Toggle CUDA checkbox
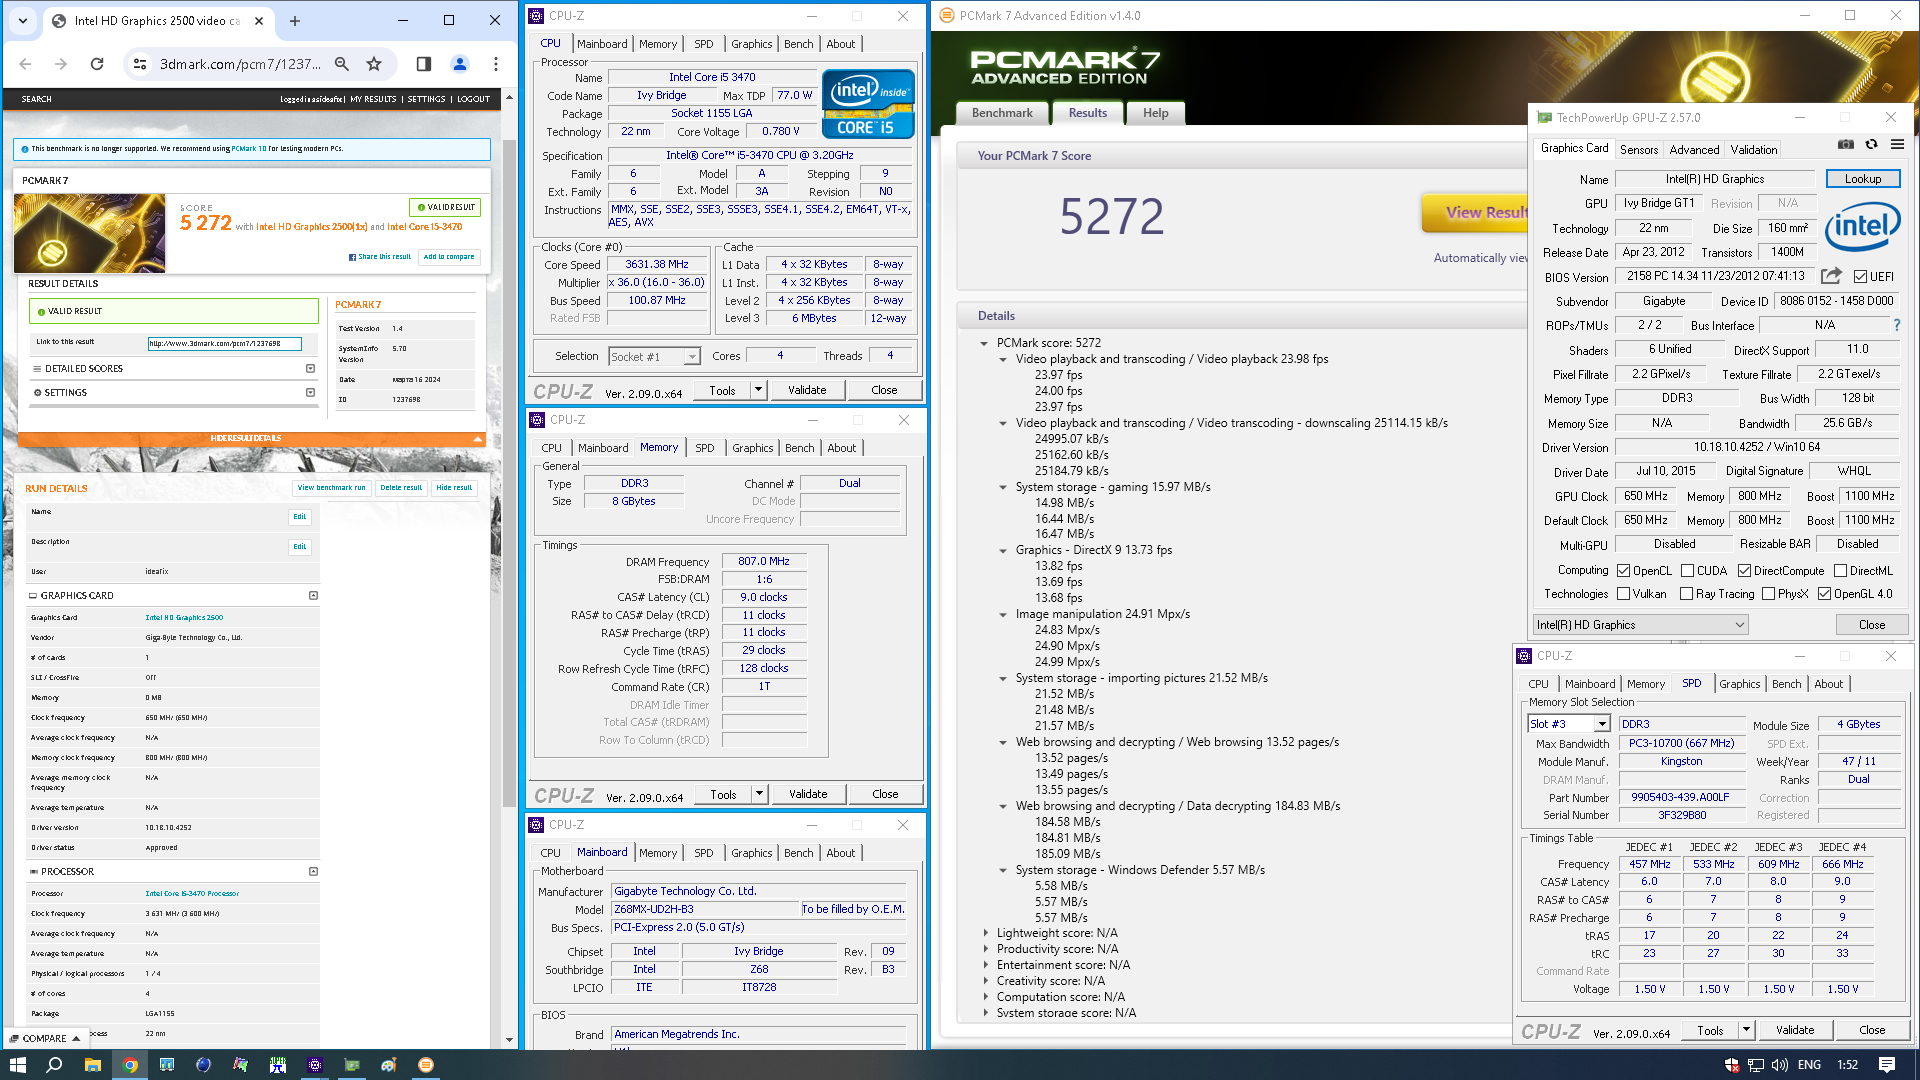The image size is (1920, 1080). click(x=1688, y=571)
